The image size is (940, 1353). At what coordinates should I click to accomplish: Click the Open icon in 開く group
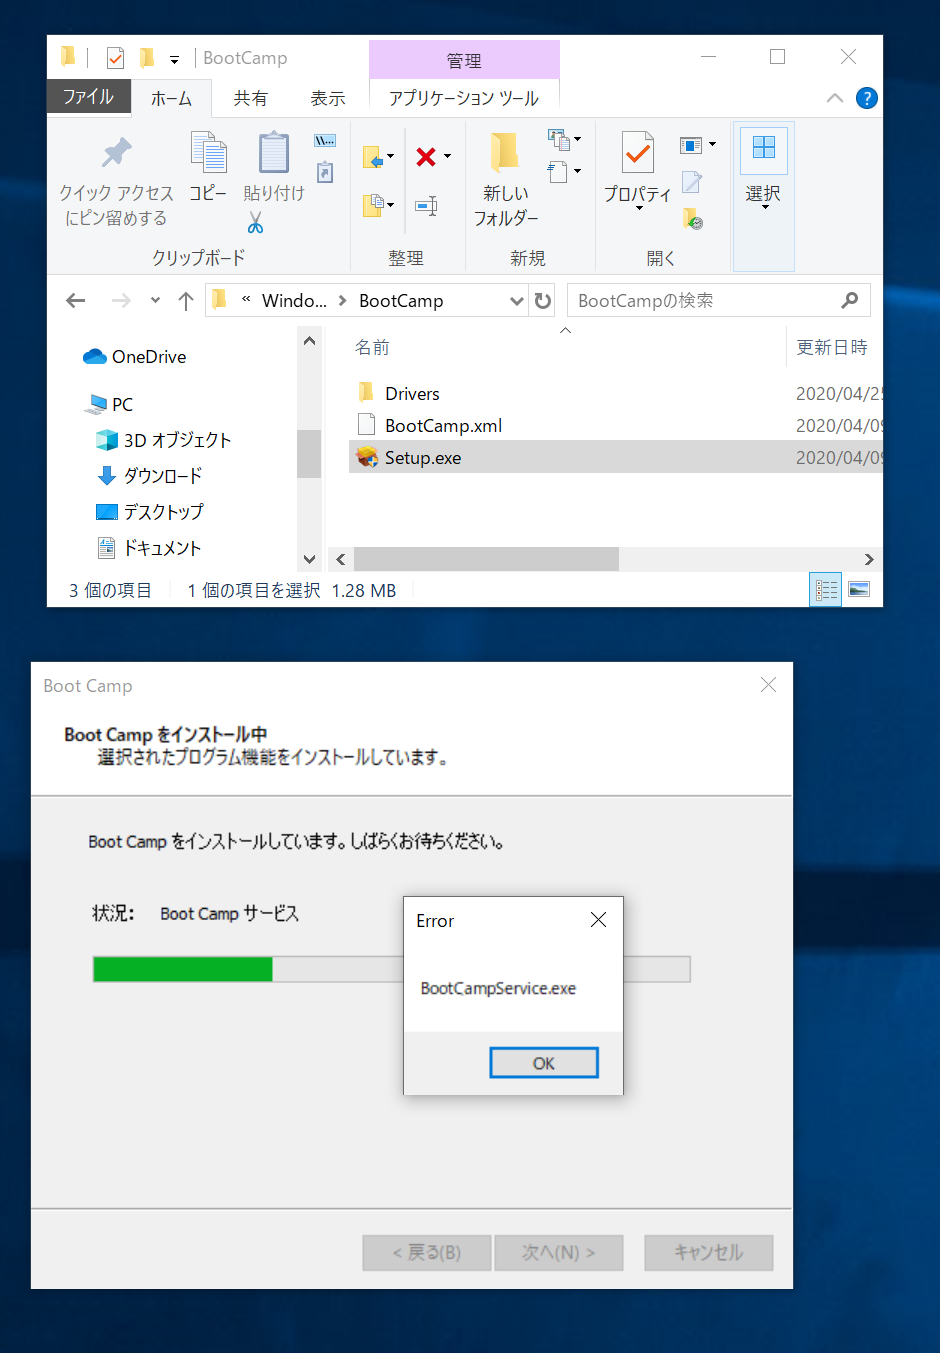691,146
